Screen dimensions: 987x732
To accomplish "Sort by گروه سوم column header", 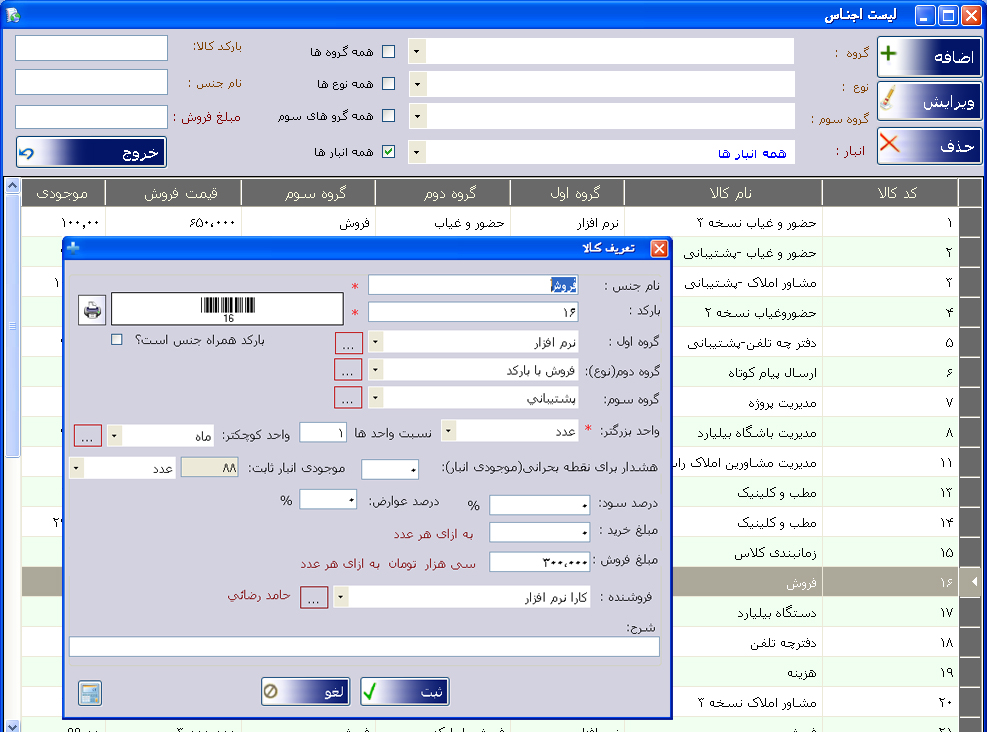I will pos(308,193).
